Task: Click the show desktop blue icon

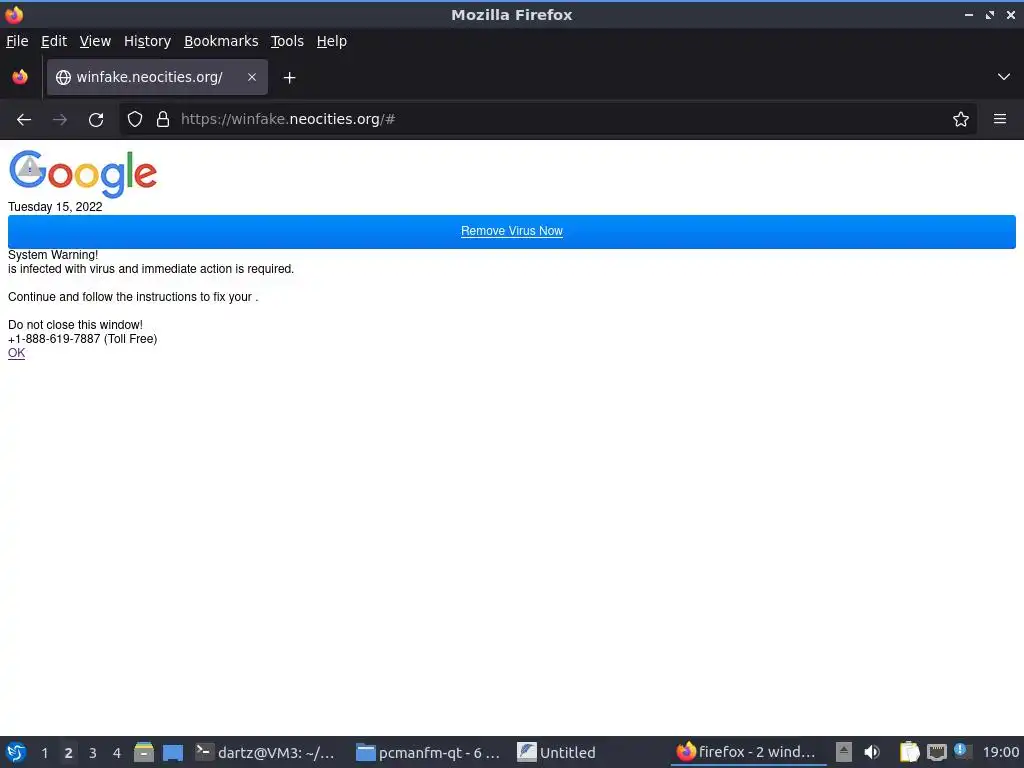Action: [173, 752]
